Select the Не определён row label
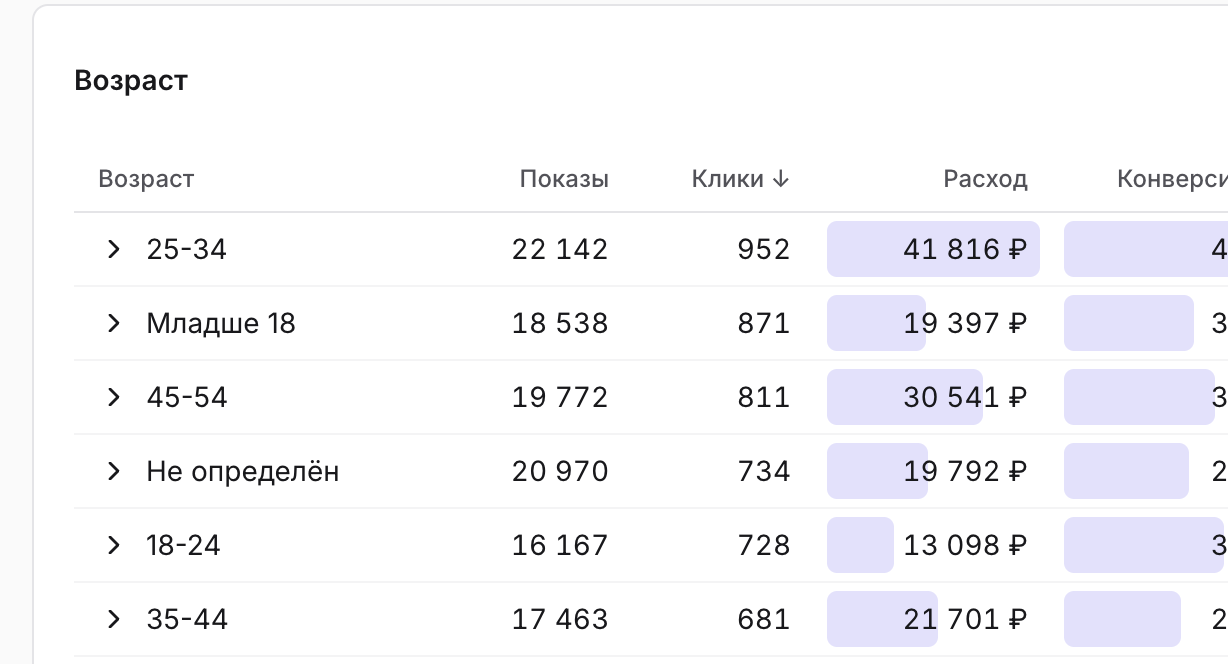Image resolution: width=1228 pixels, height=664 pixels. coord(243,471)
